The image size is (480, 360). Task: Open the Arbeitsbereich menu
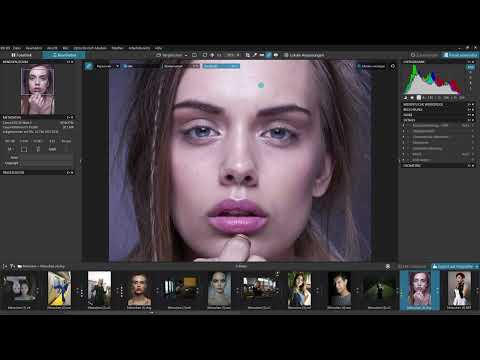[139, 48]
